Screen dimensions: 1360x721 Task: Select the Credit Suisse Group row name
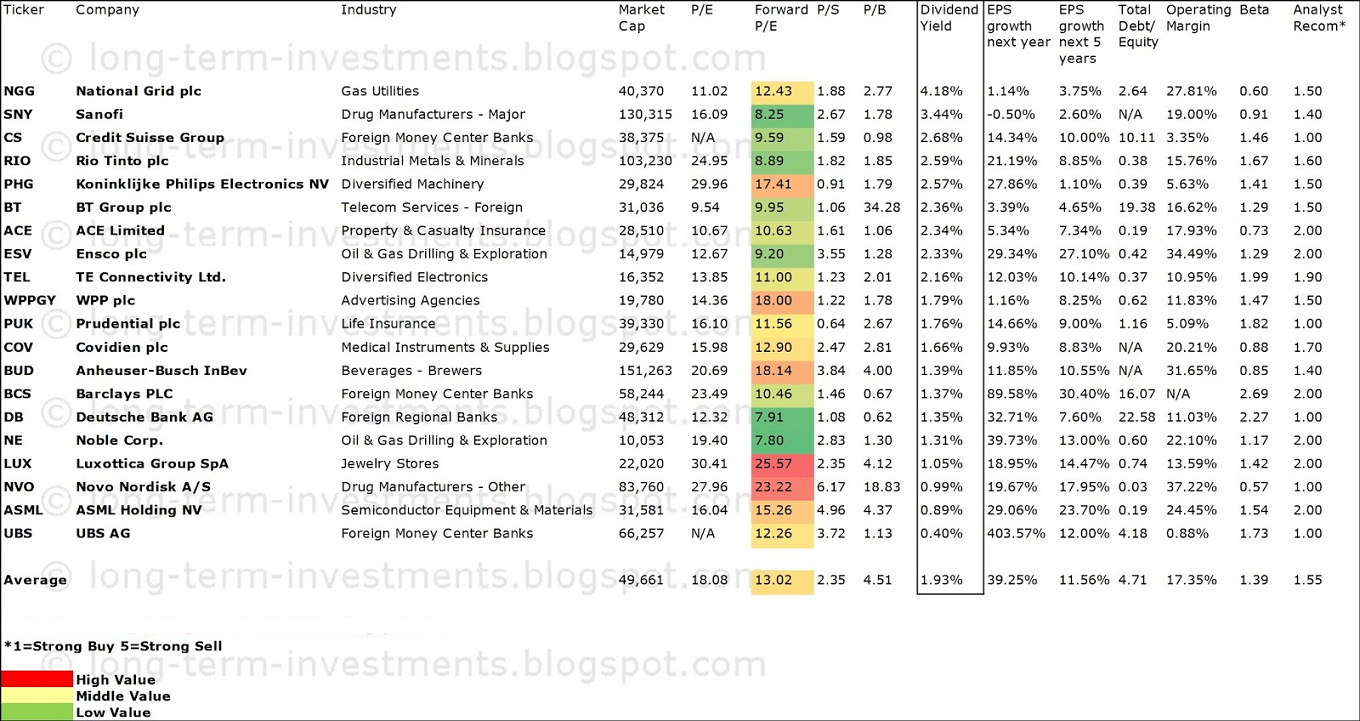tap(150, 137)
